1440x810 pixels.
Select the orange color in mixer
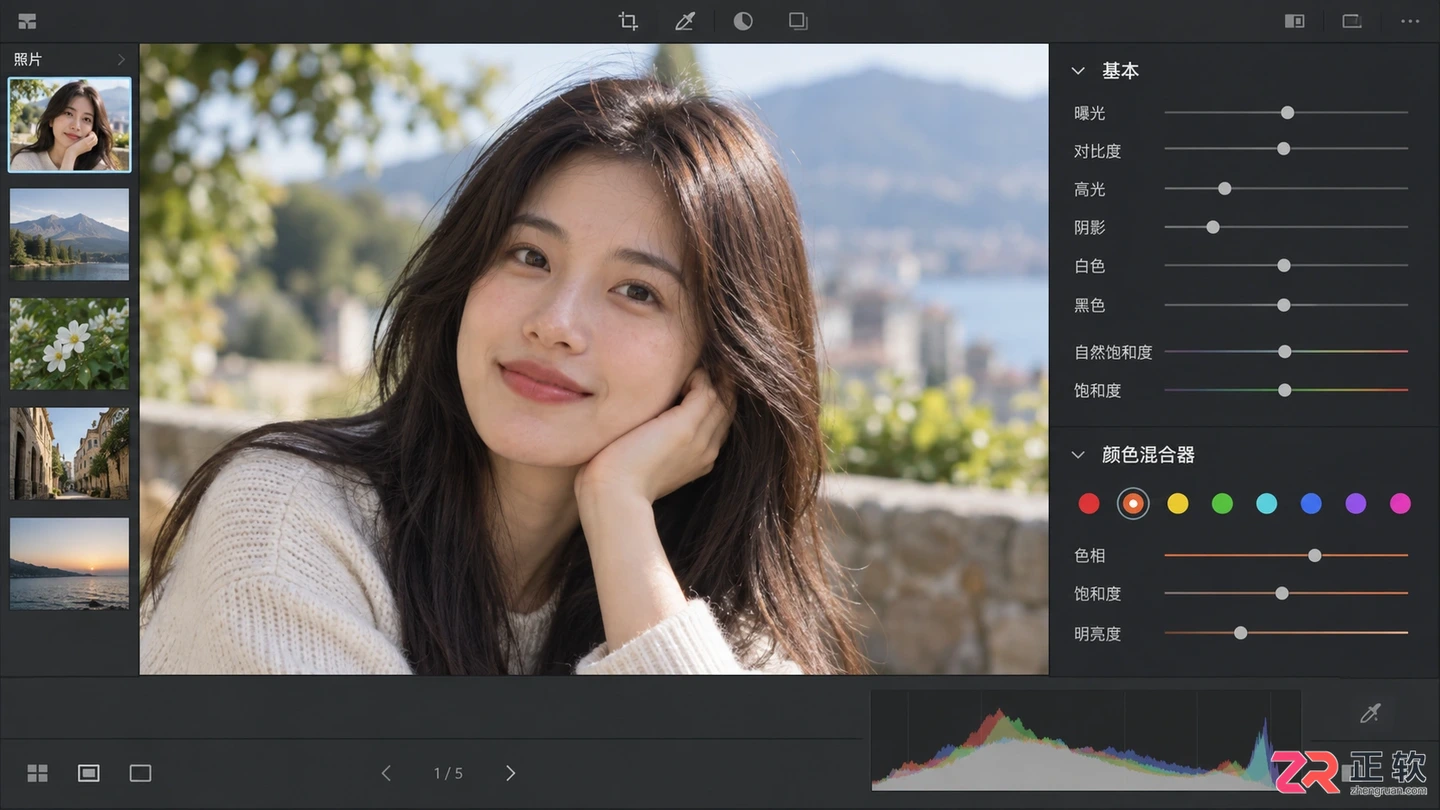tap(1133, 504)
